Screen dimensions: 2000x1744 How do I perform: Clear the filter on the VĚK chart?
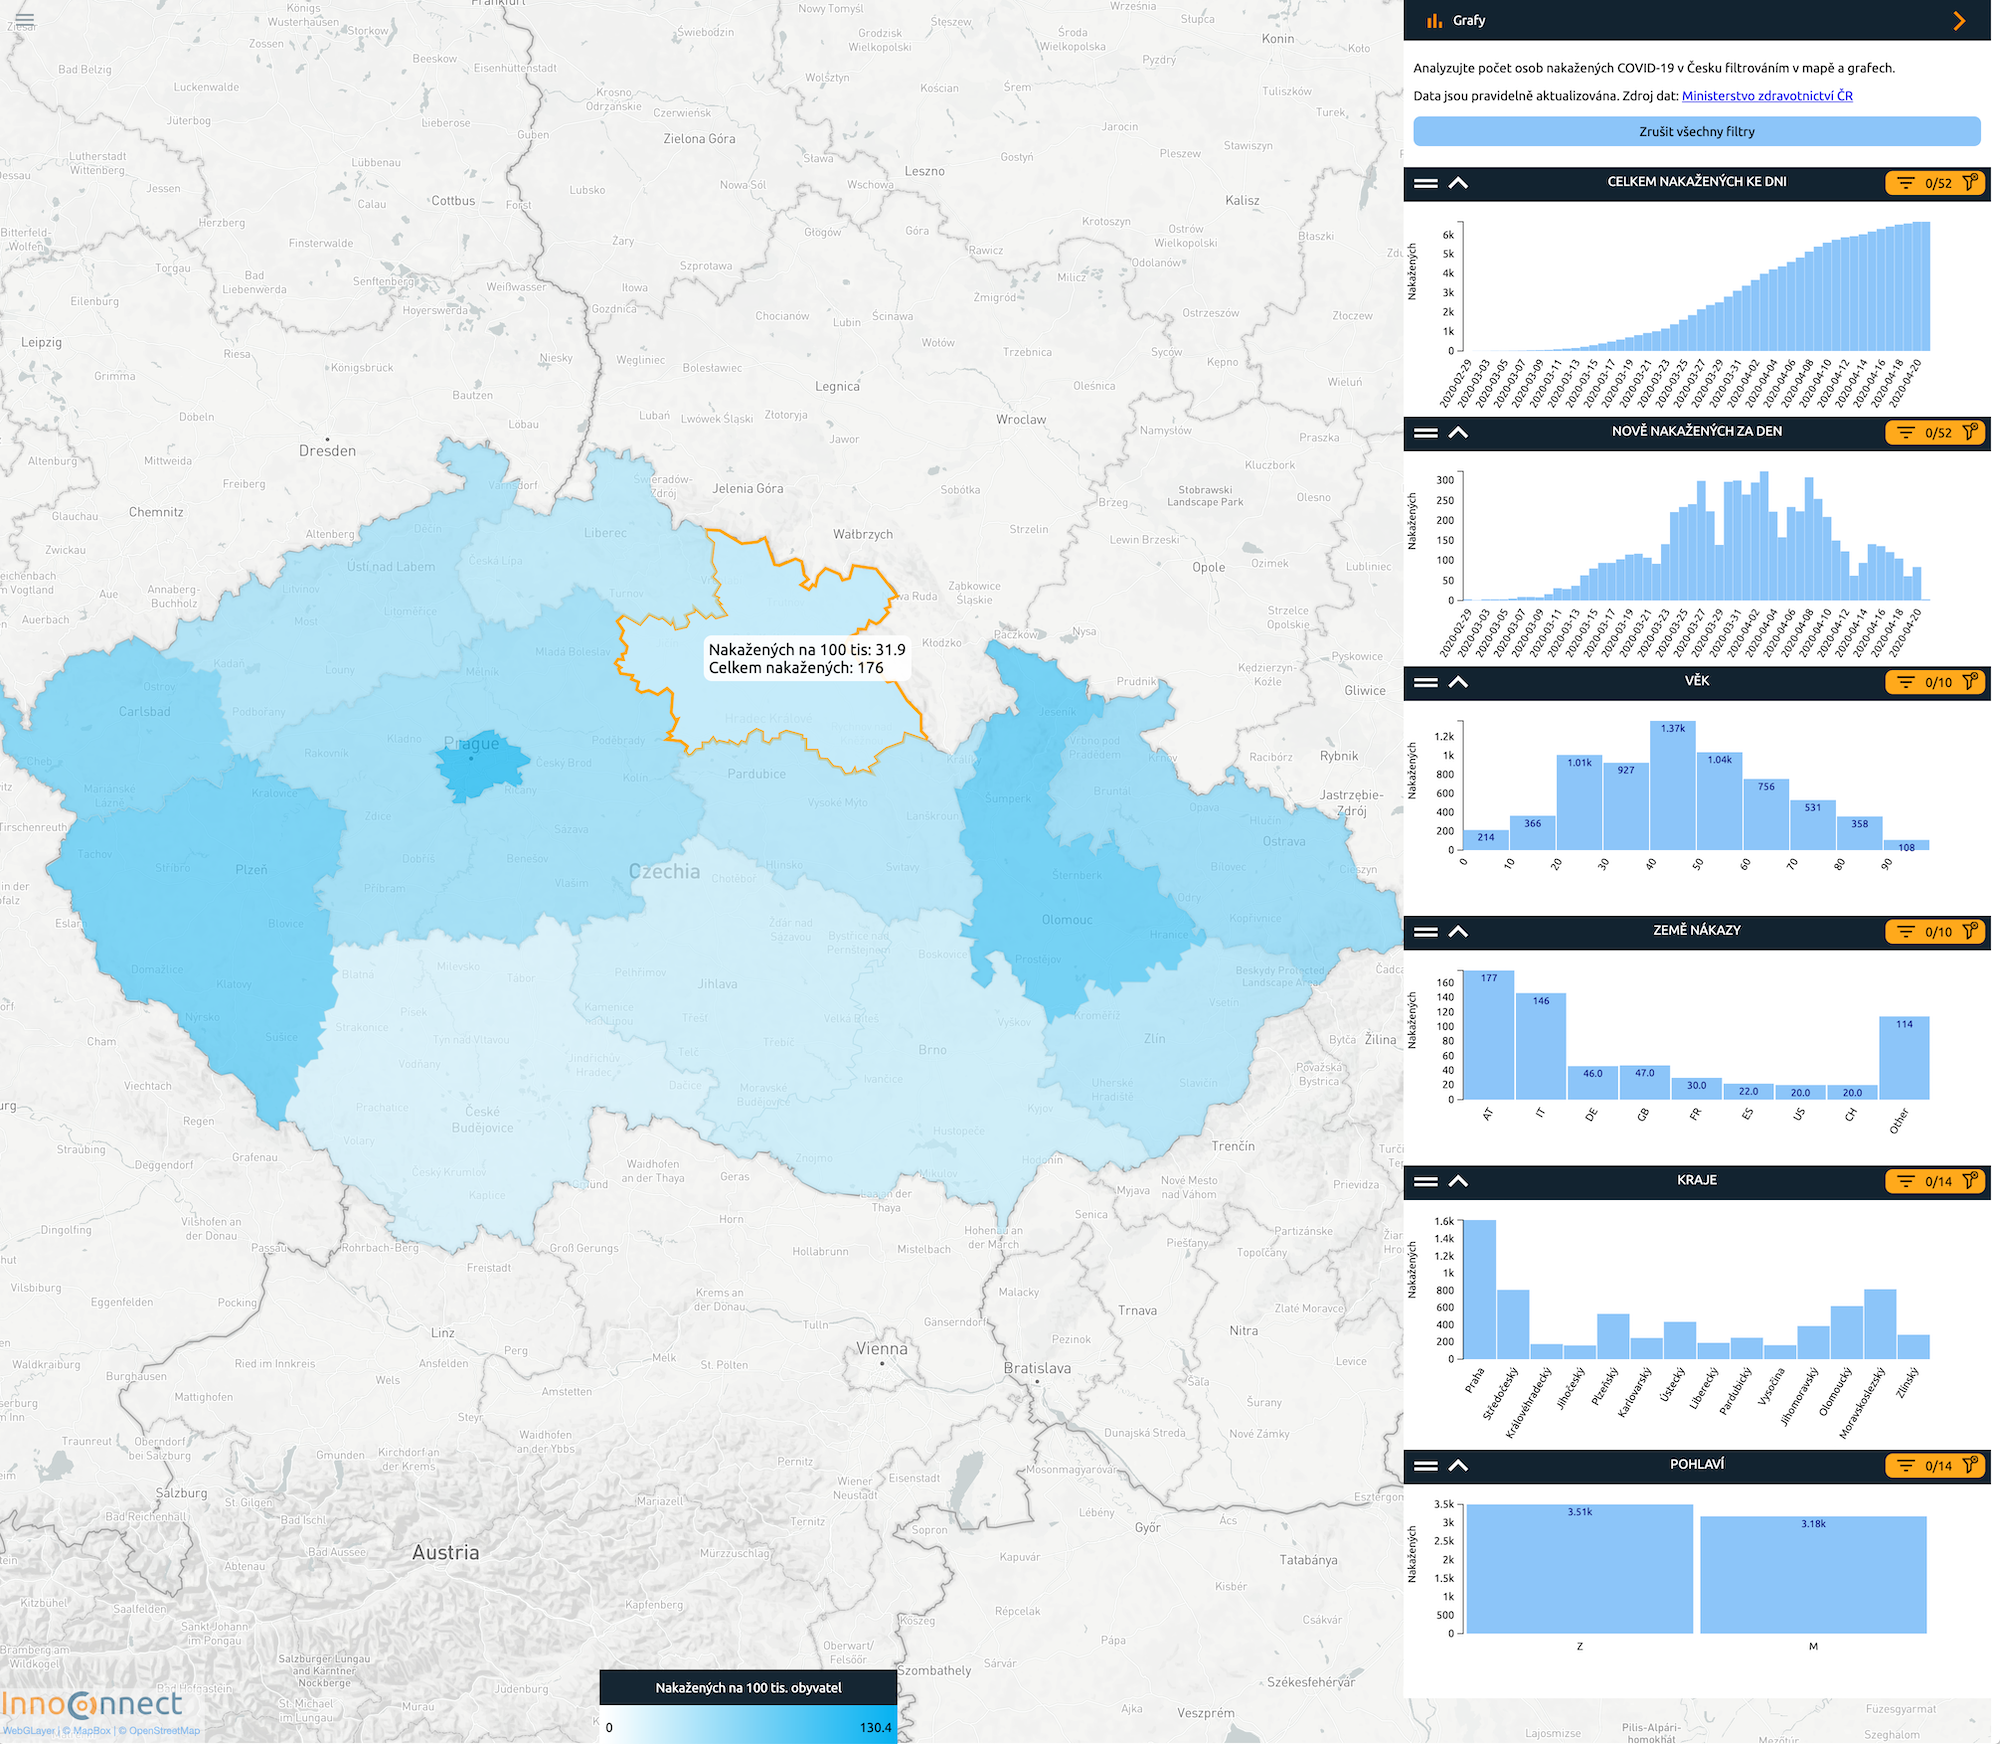coord(1970,682)
